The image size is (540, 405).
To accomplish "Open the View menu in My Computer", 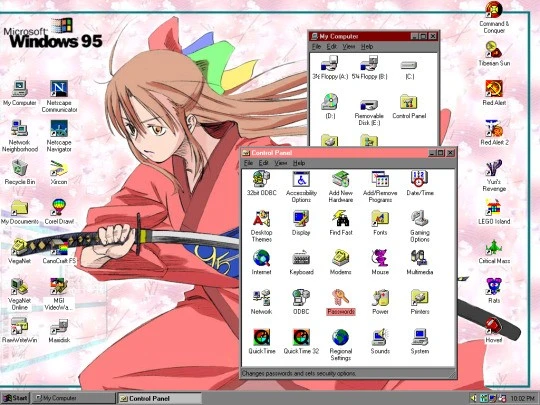I will click(349, 46).
